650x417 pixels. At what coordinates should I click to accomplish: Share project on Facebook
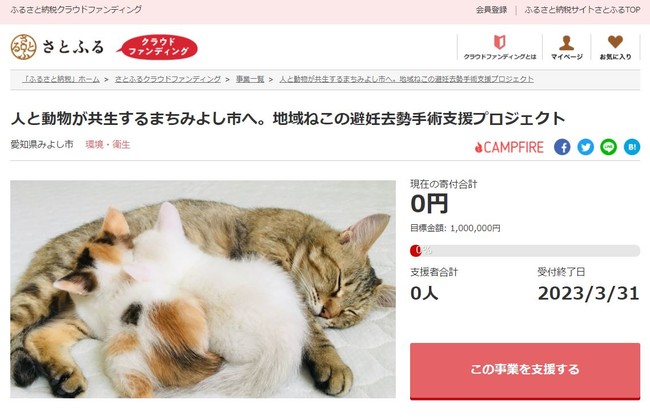pyautogui.click(x=562, y=147)
